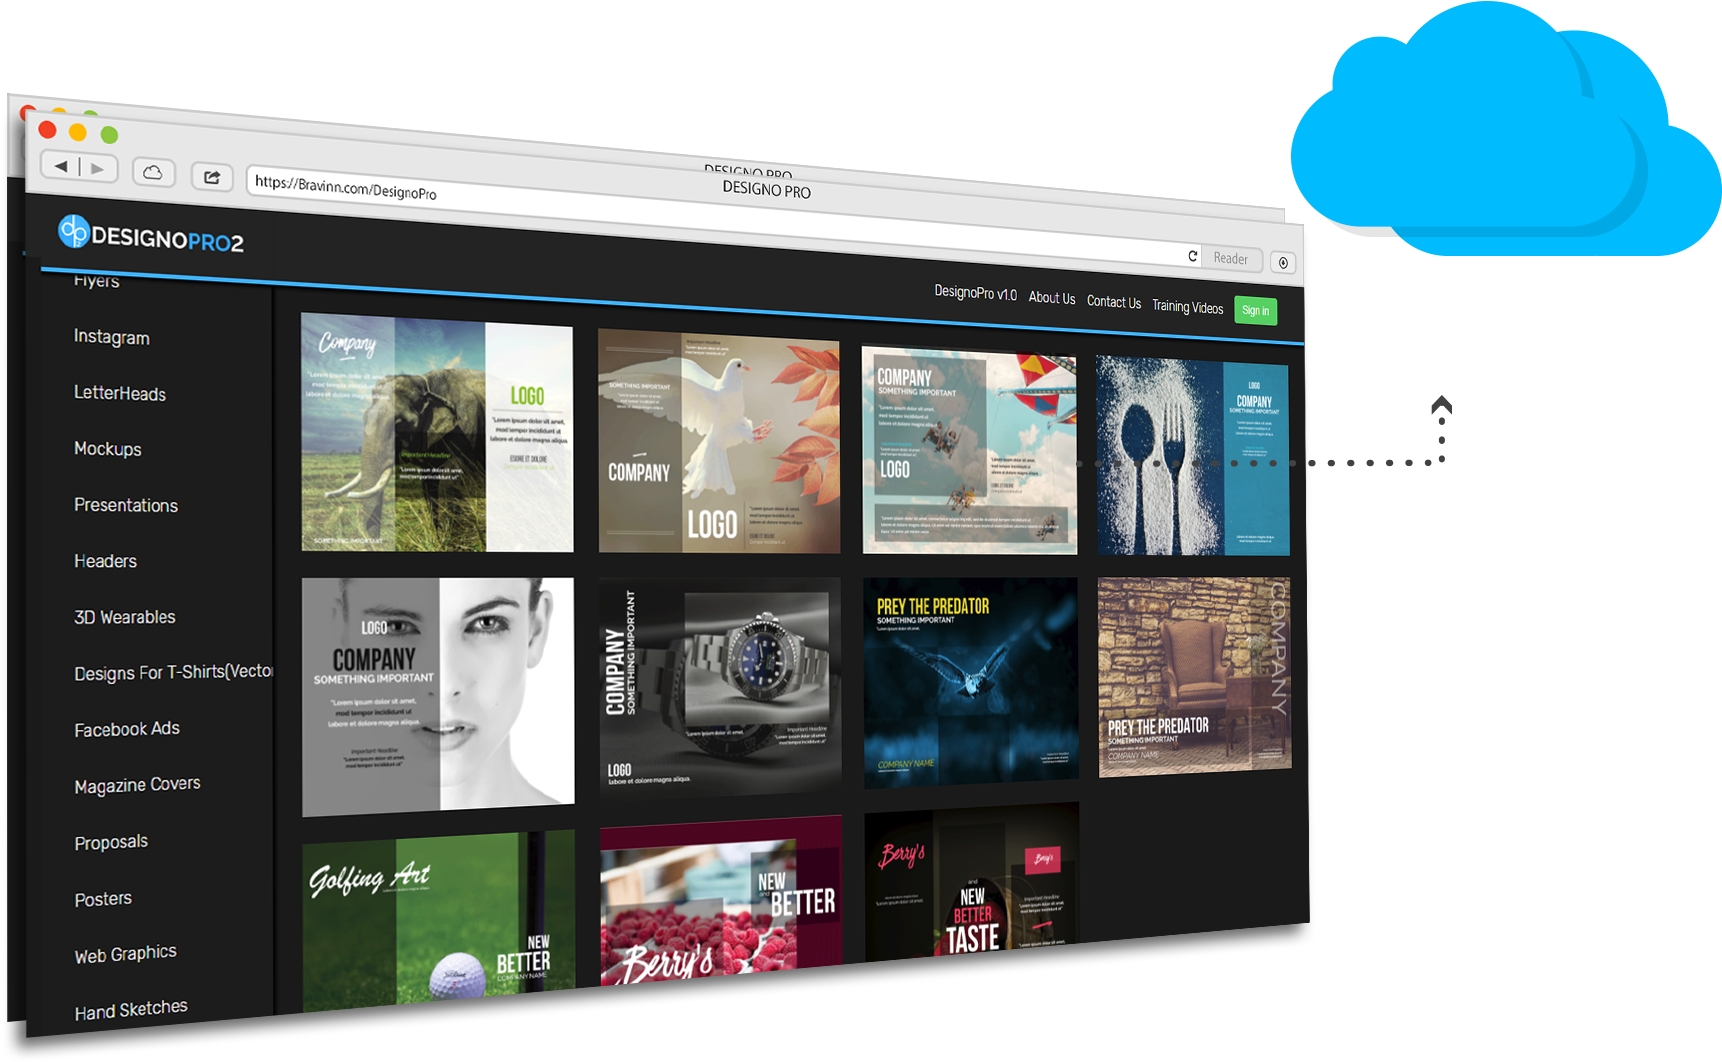Open the Facebook Ads category

click(x=127, y=729)
